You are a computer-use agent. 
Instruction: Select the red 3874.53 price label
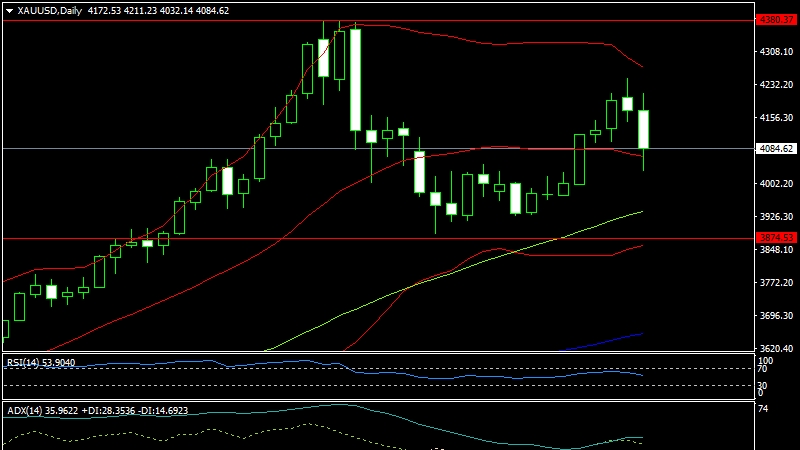click(x=776, y=238)
